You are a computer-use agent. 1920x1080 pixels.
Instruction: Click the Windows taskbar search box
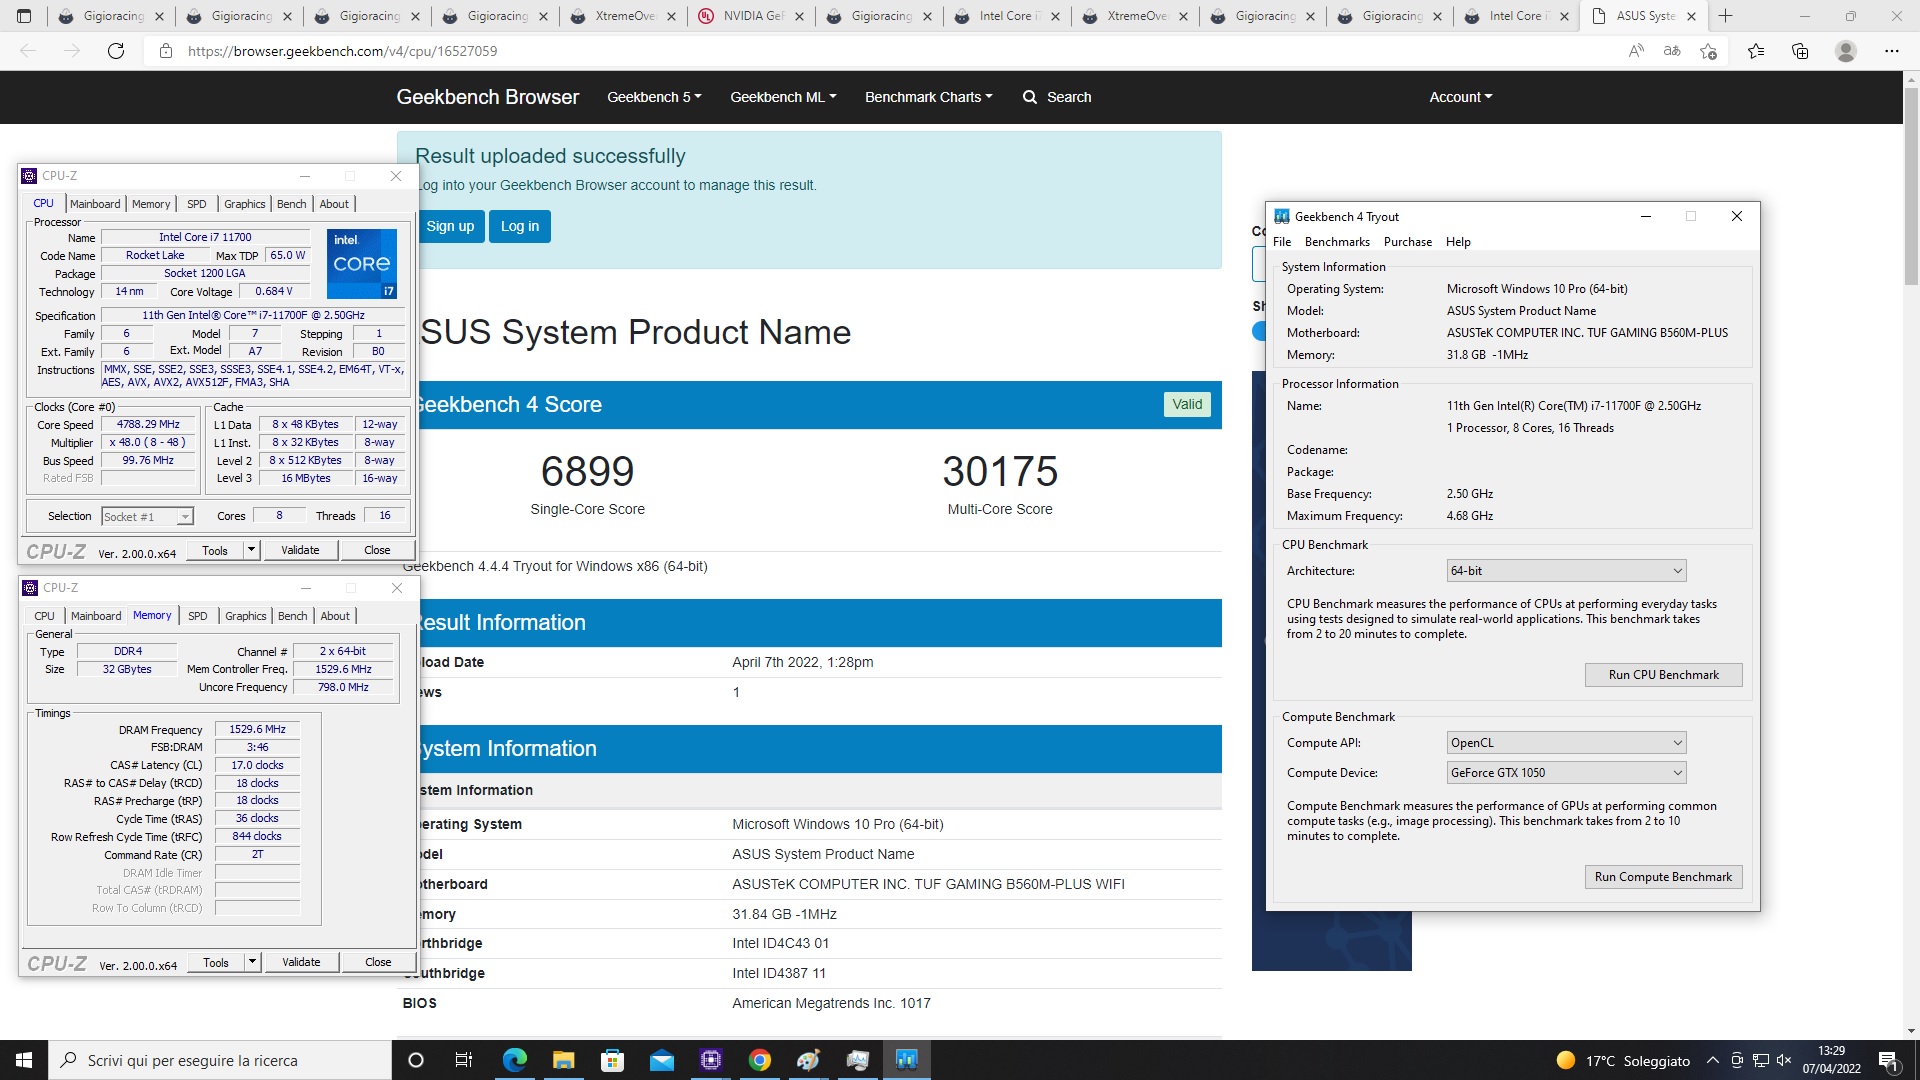coord(220,1060)
